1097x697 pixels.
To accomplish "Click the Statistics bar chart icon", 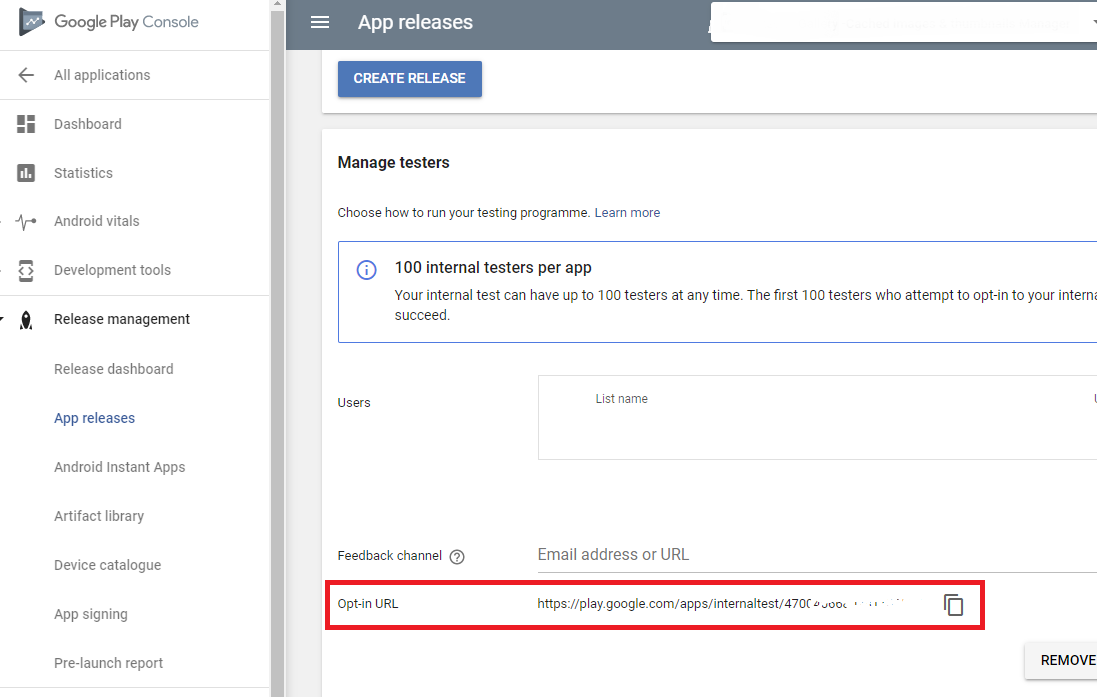I will (27, 173).
